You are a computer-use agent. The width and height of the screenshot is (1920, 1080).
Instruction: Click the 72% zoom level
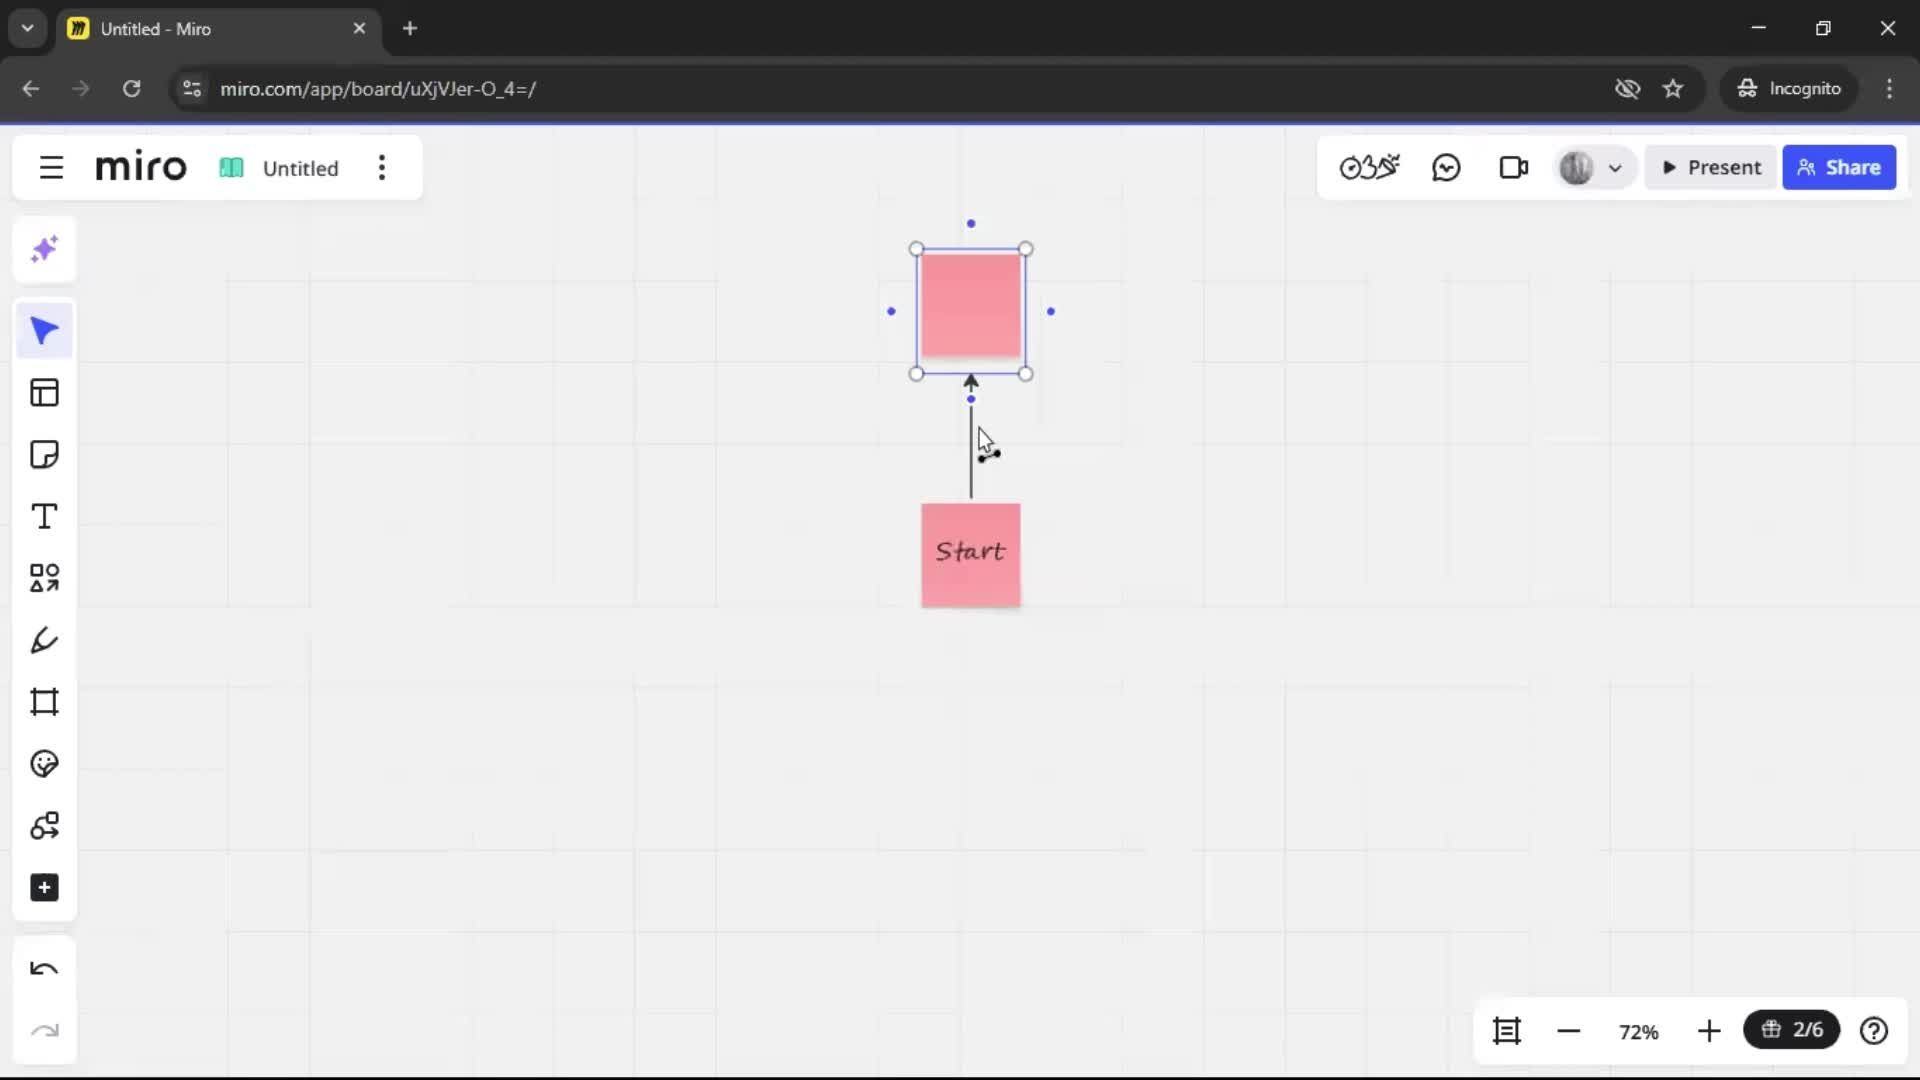[x=1639, y=1032]
